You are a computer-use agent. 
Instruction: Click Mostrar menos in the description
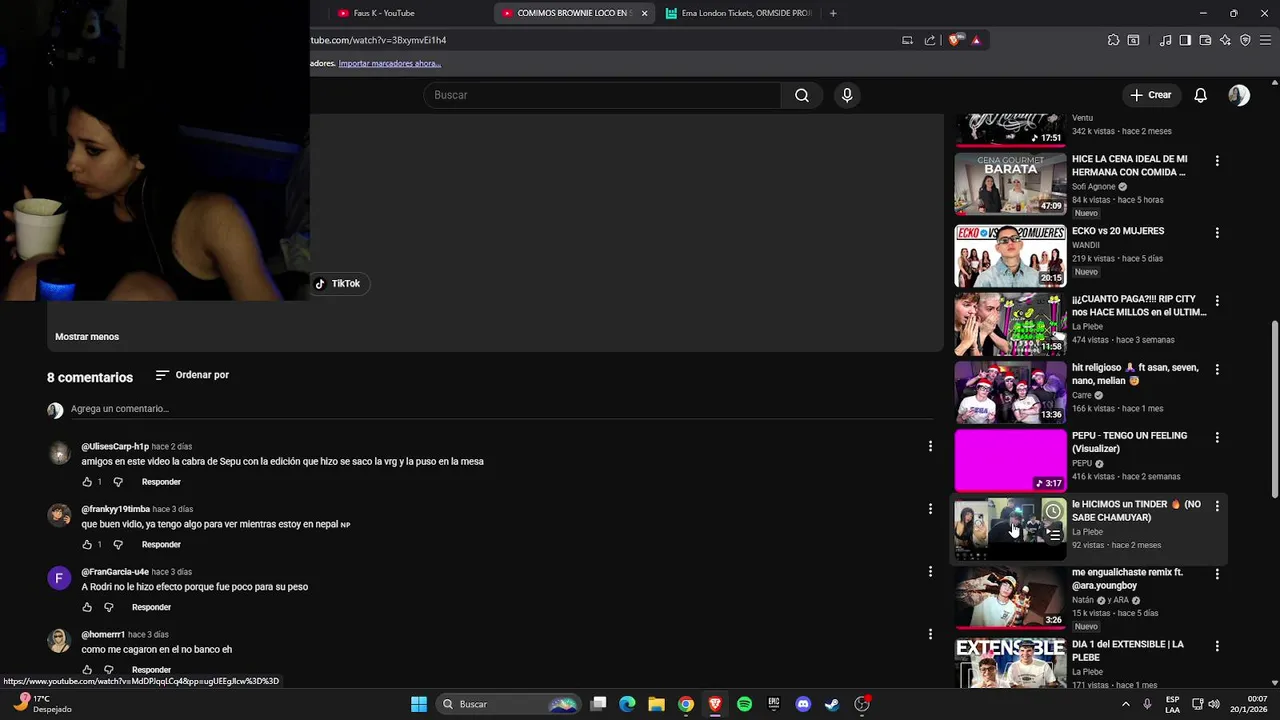click(x=87, y=337)
